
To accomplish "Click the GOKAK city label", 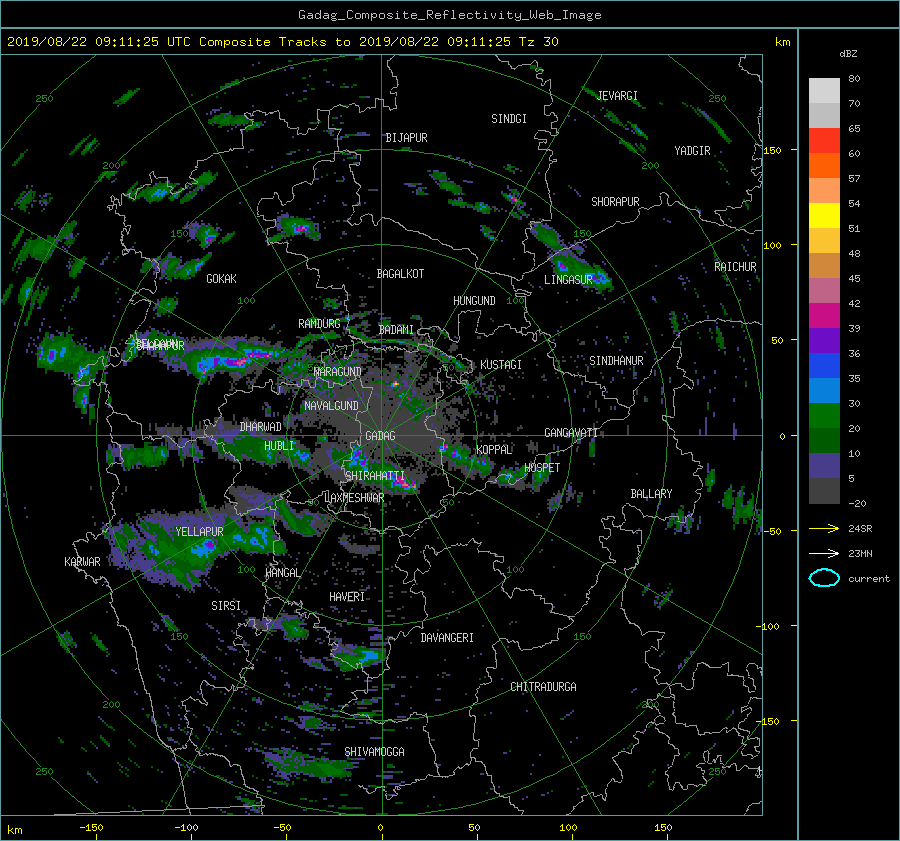I will click(x=222, y=279).
